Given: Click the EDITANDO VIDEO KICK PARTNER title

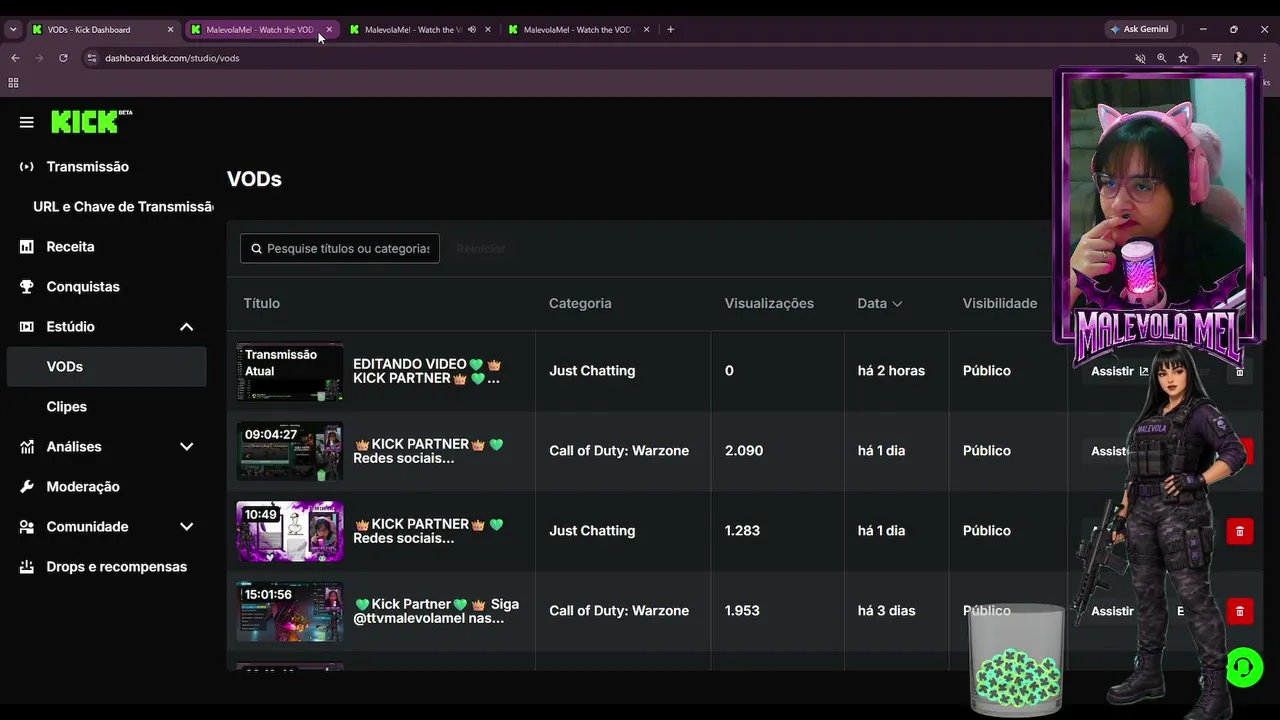Looking at the screenshot, I should click(427, 371).
